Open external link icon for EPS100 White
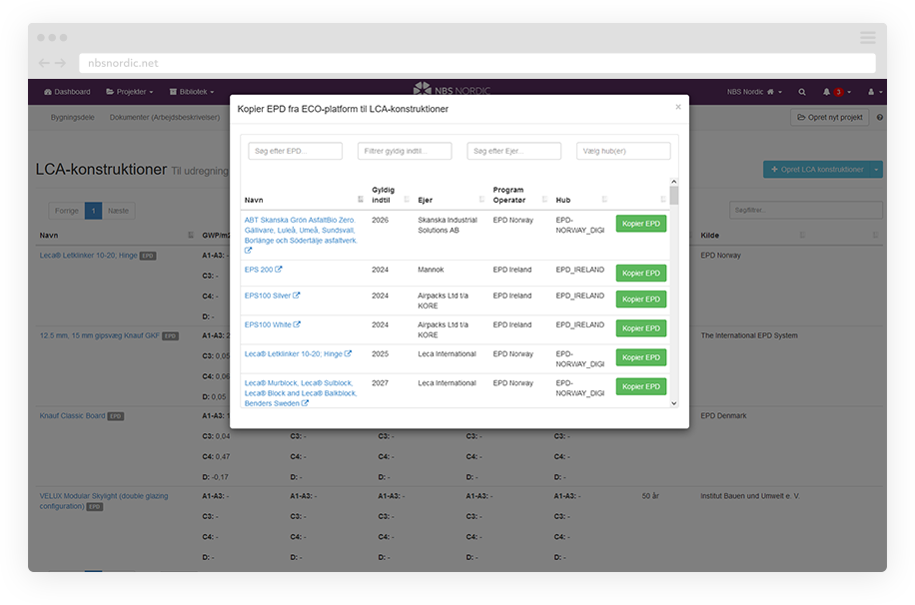Image resolution: width=915 pixels, height=605 pixels. tap(297, 324)
